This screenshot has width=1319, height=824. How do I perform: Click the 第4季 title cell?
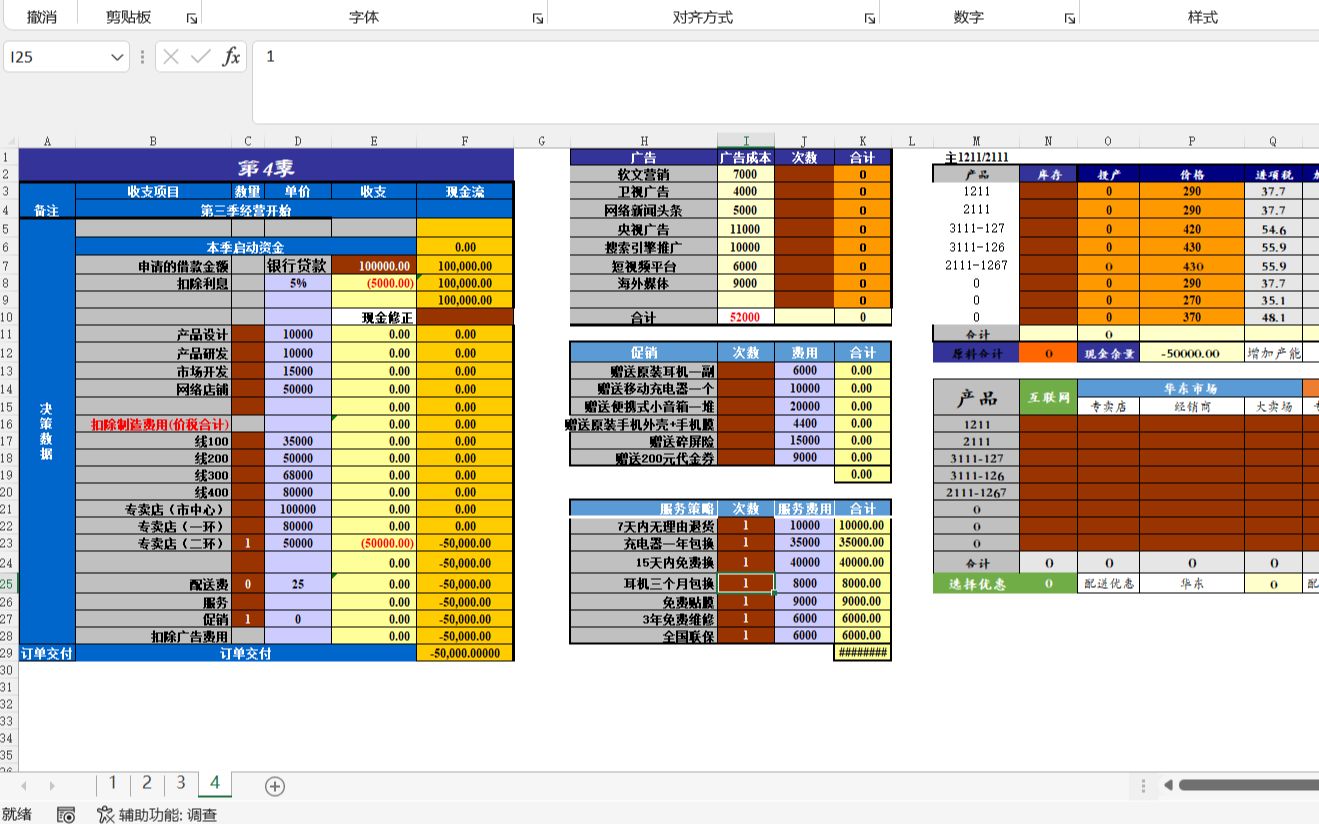coord(266,166)
